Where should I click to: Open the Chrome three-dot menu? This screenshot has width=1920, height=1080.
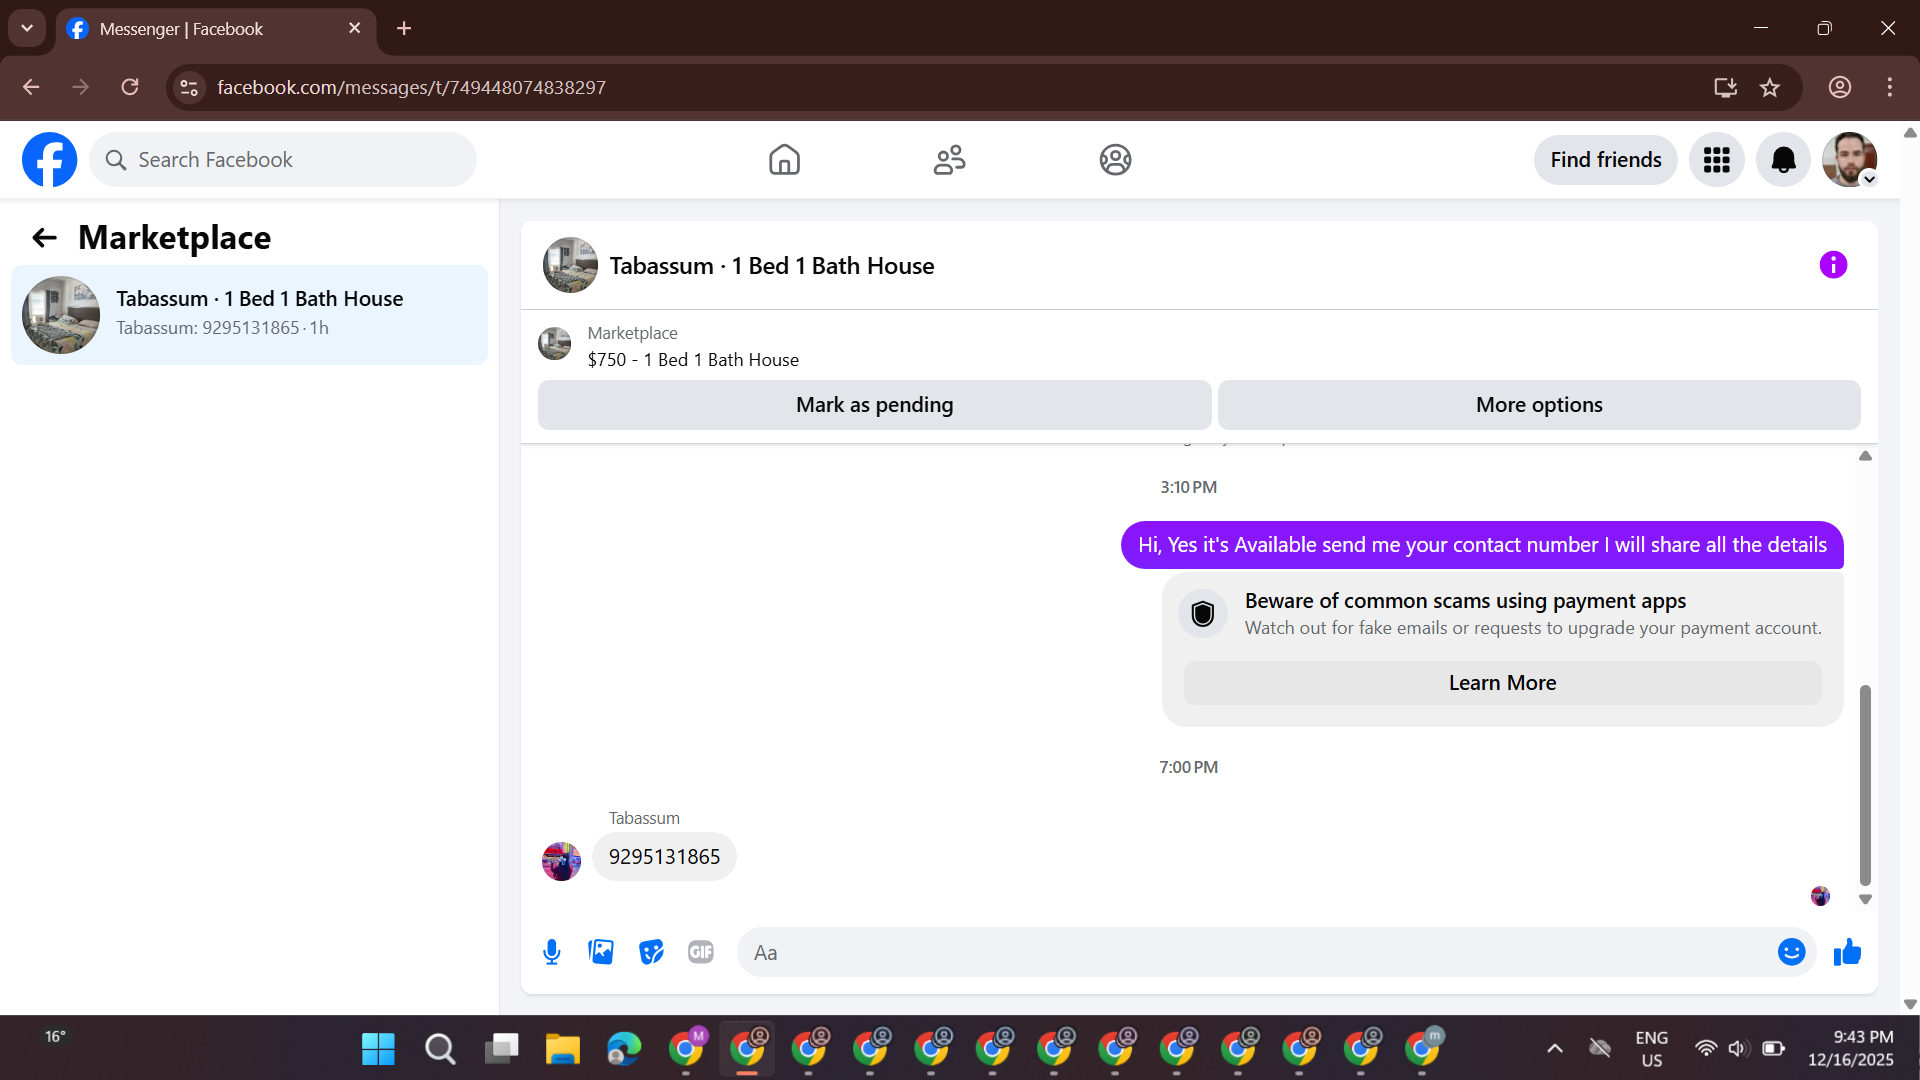(x=1889, y=88)
